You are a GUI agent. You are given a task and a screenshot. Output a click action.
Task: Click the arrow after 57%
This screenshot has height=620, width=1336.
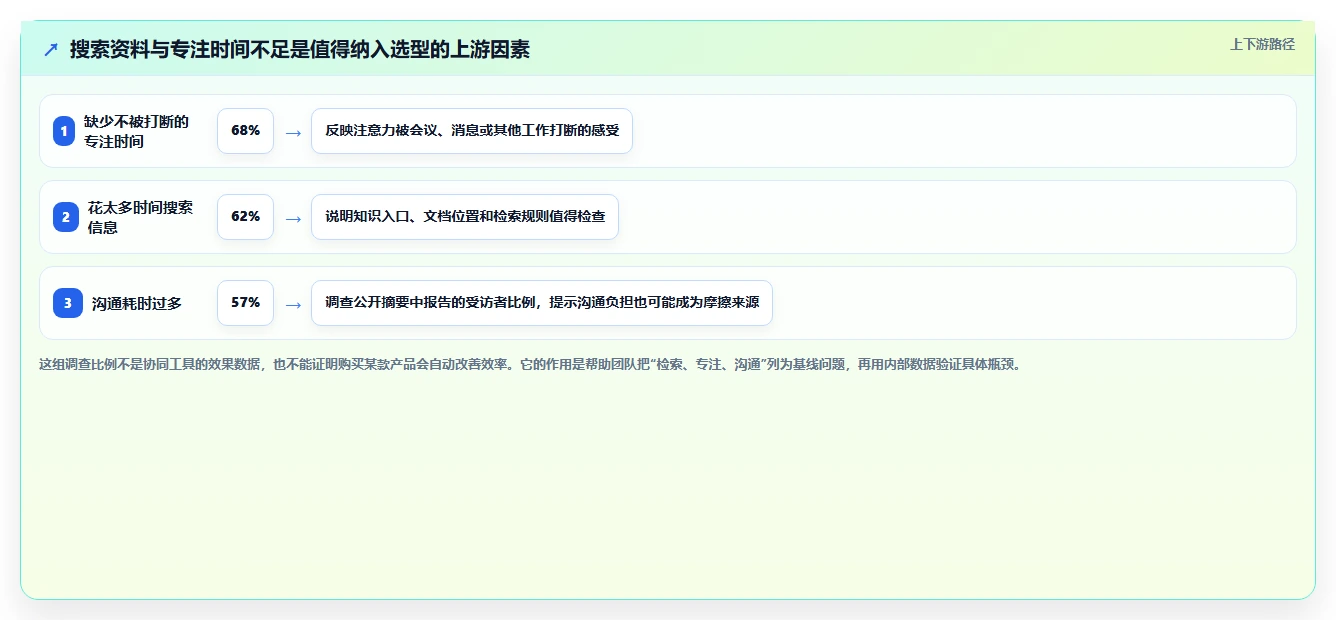293,304
